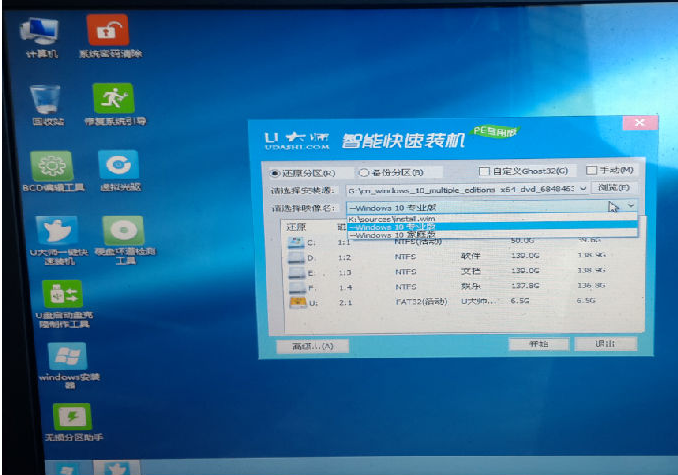Viewport: 678px width, 475px height.
Task: Click the FAT32(活动) cell in U: row
Action: point(421,302)
